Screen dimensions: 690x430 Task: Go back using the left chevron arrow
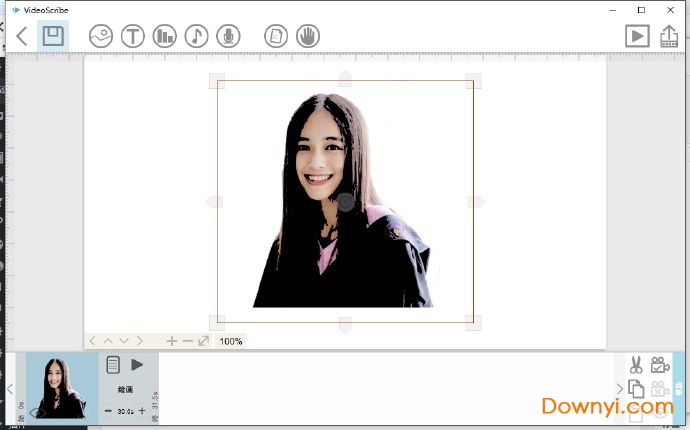click(x=22, y=36)
